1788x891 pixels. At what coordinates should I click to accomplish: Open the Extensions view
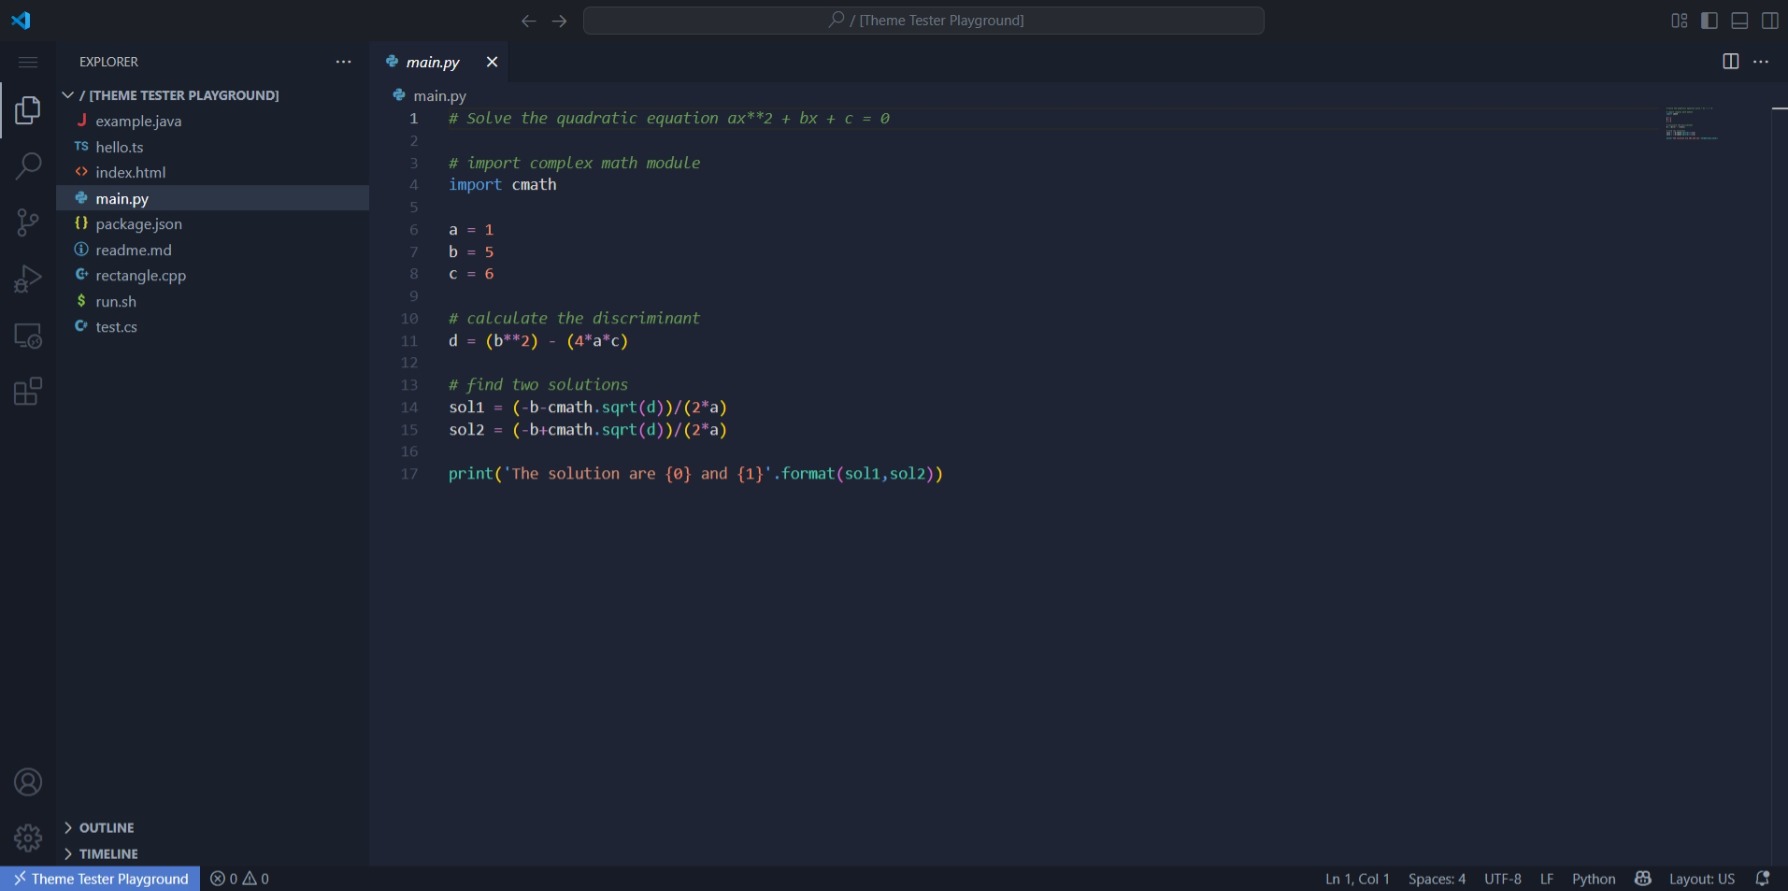[28, 391]
